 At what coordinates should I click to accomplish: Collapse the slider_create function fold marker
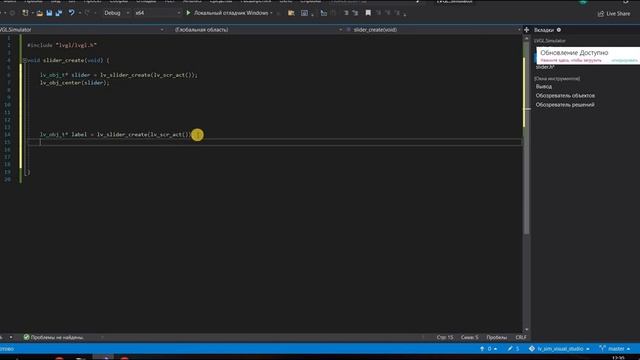click(x=25, y=60)
